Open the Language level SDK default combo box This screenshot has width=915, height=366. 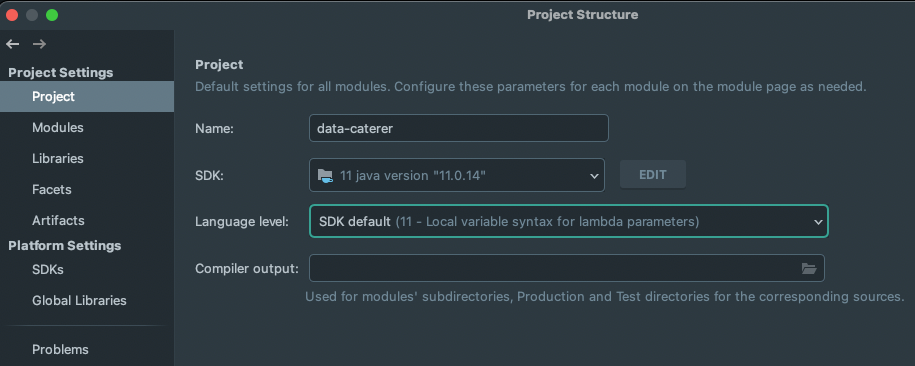[568, 221]
